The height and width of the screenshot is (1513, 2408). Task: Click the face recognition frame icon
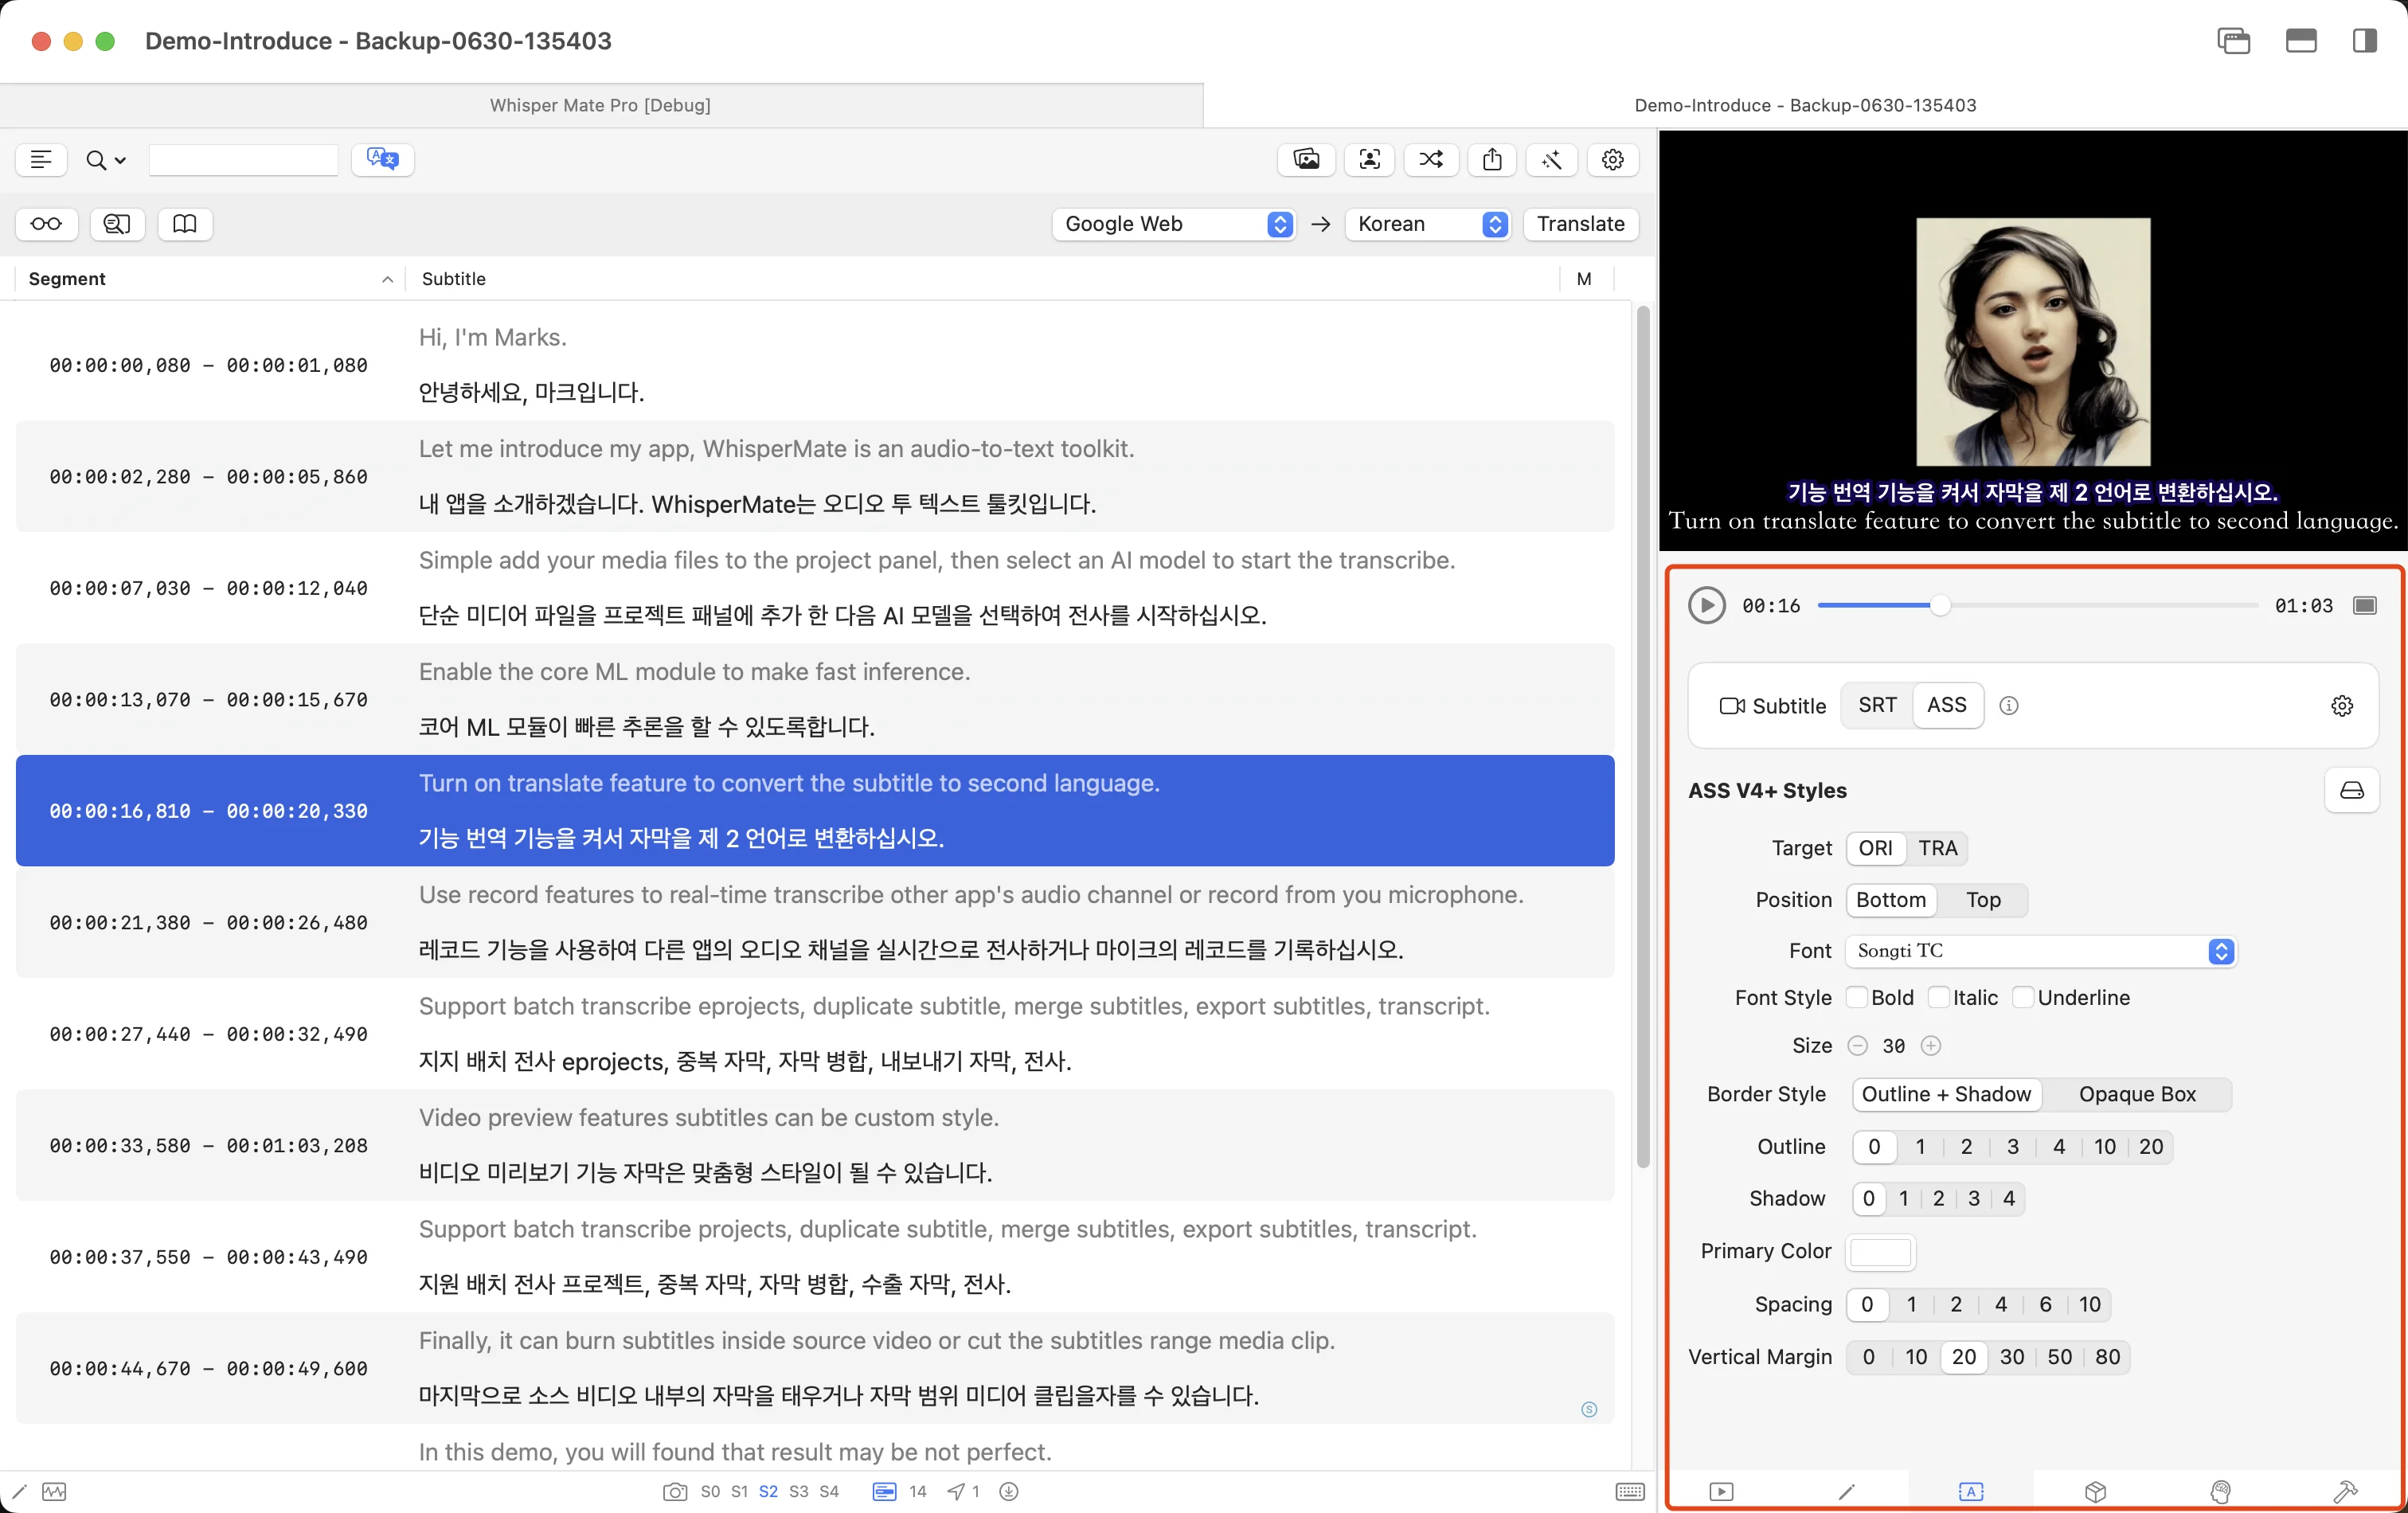pyautogui.click(x=1370, y=159)
